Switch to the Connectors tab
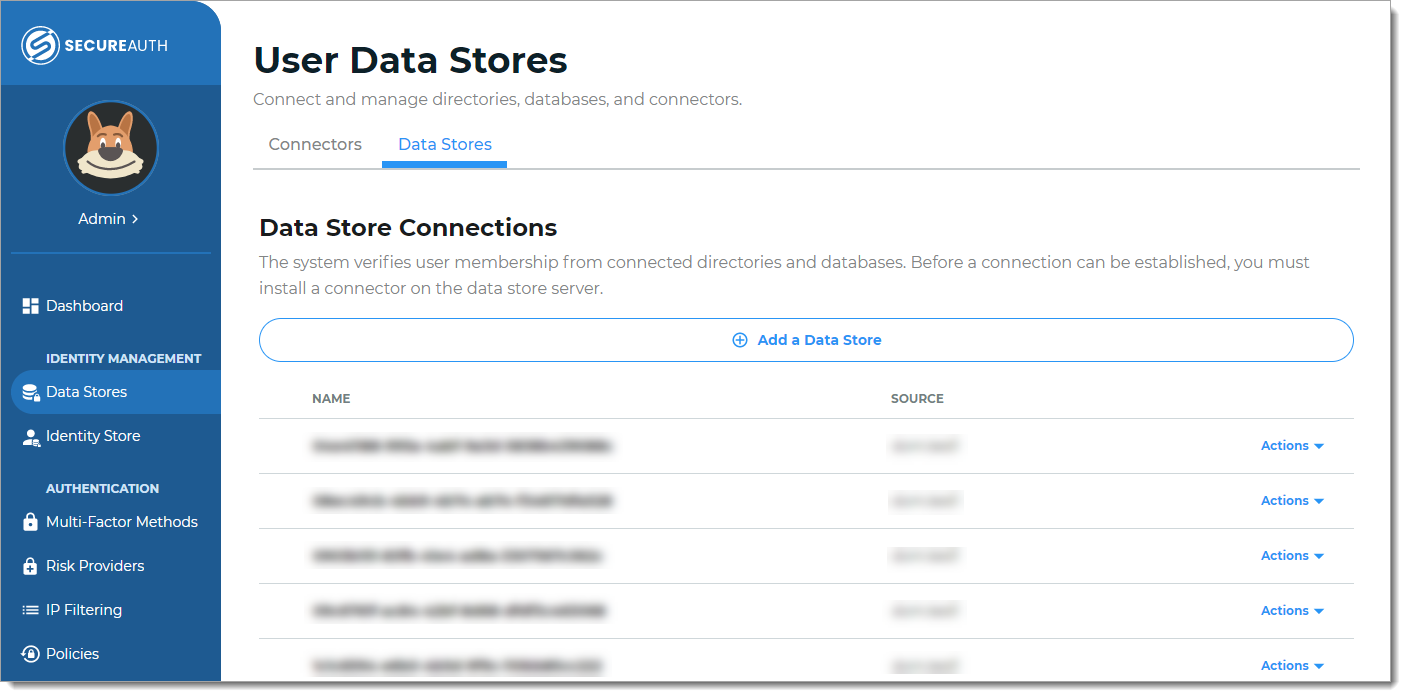Image resolution: width=1406 pixels, height=697 pixels. click(315, 144)
